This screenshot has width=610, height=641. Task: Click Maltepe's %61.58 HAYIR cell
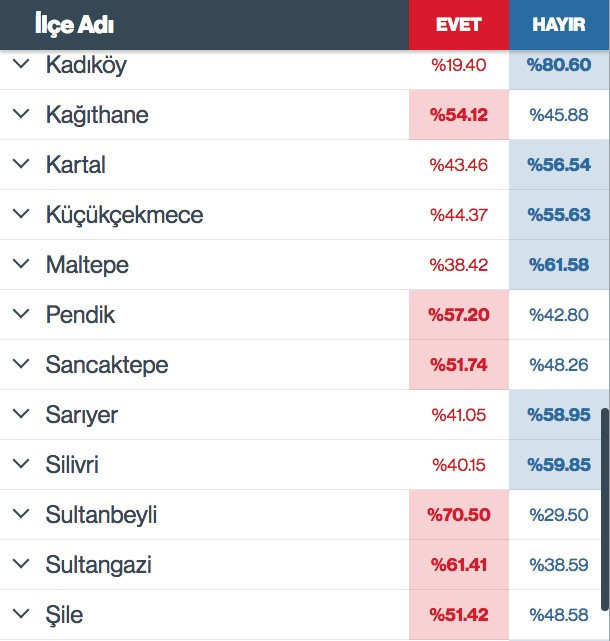(559, 265)
